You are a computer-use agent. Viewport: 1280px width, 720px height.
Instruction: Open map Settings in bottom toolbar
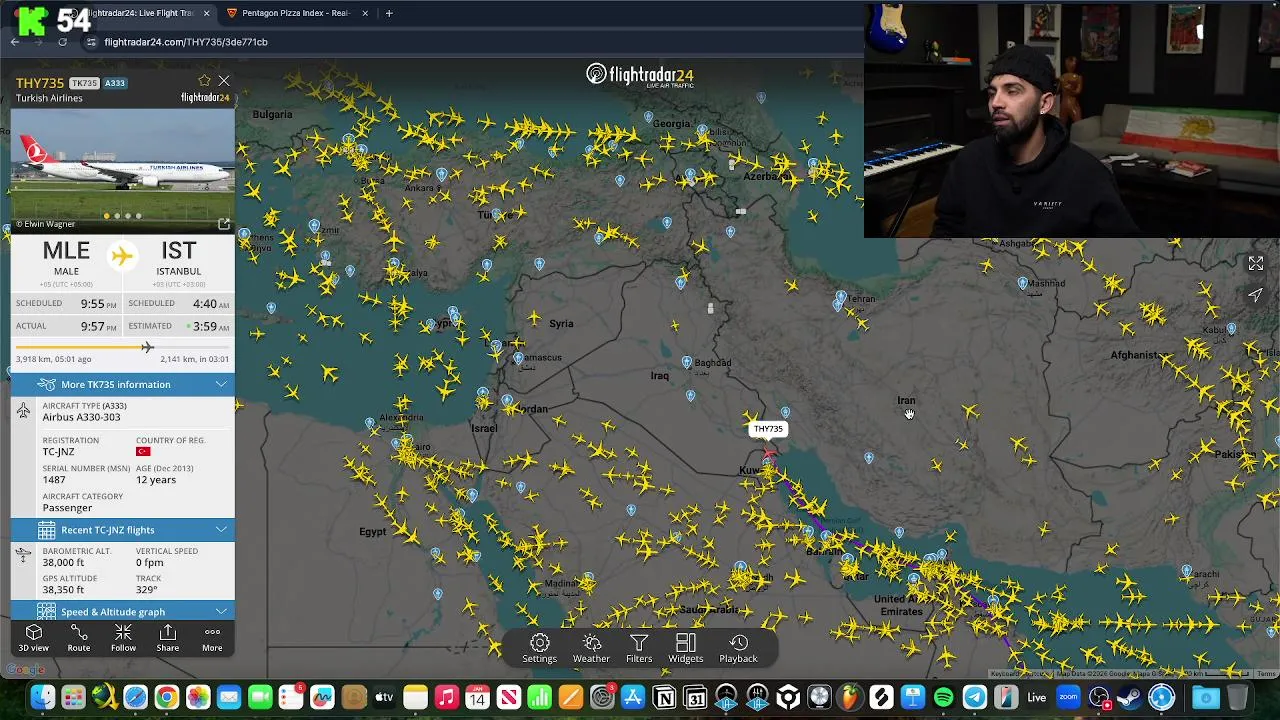click(x=539, y=648)
